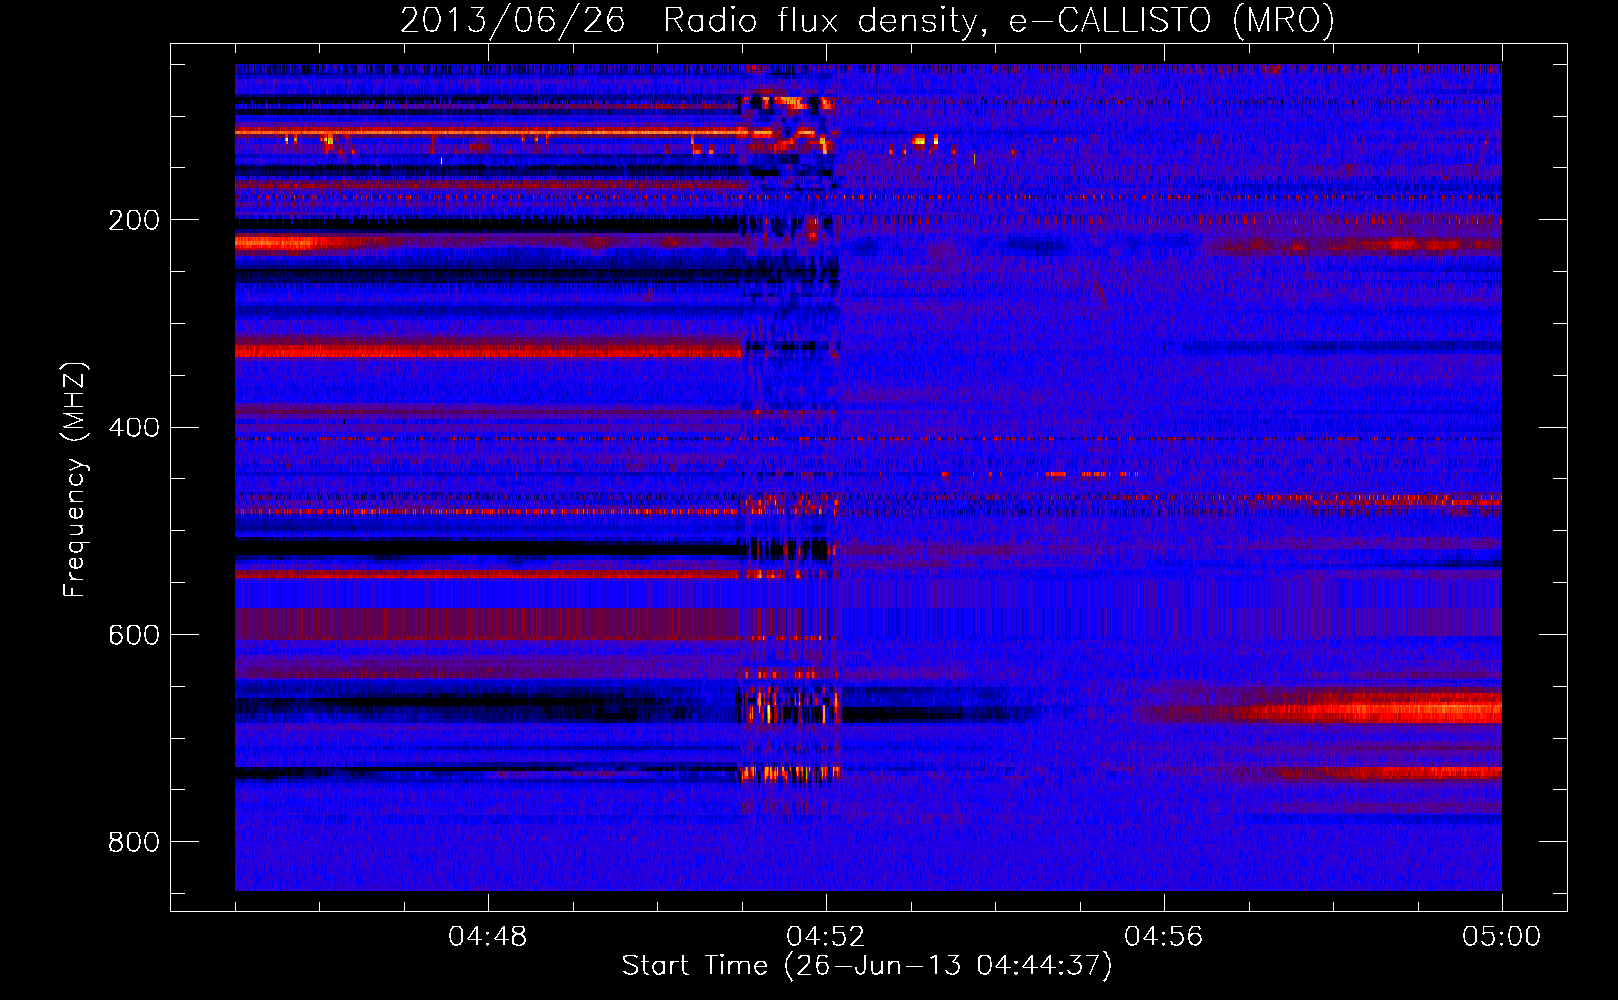Click the 800 frequency tick label
The width and height of the screenshot is (1618, 1000).
[134, 843]
